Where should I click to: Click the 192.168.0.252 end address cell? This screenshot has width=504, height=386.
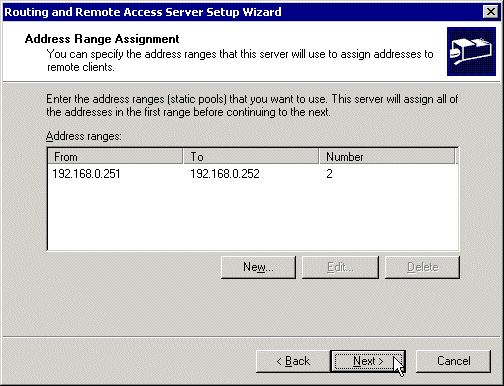225,174
